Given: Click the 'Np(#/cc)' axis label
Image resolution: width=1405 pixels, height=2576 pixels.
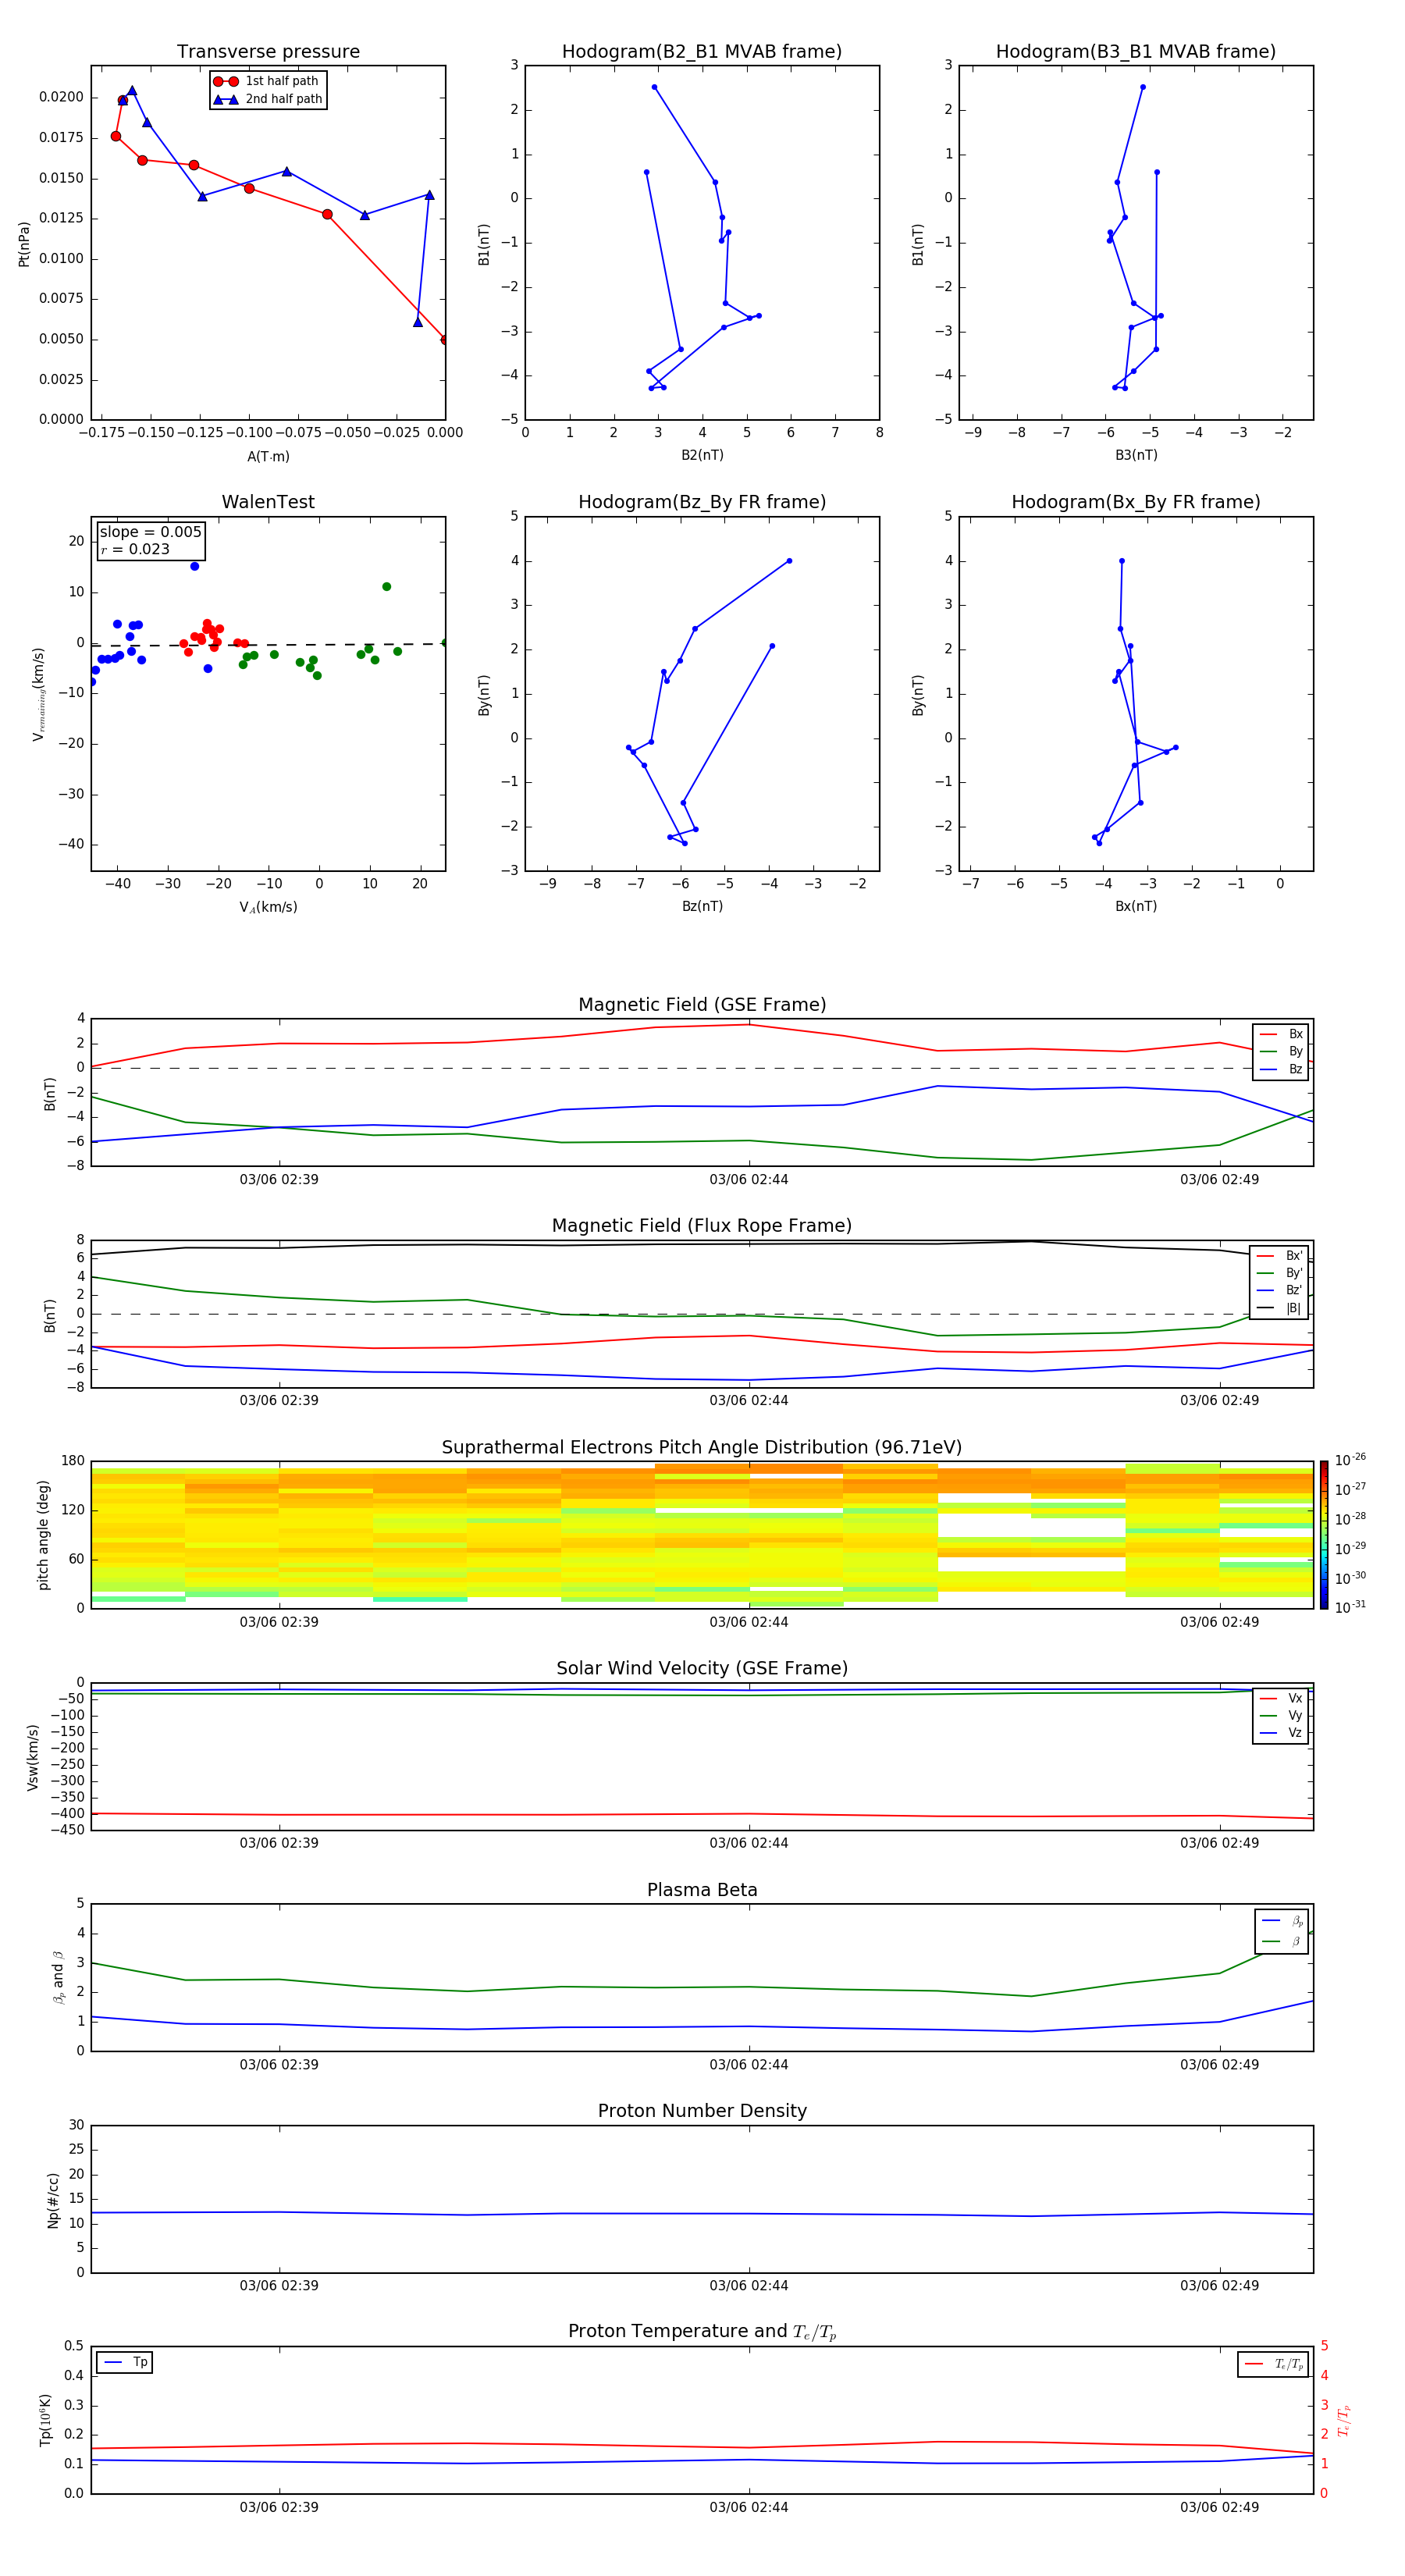Looking at the screenshot, I should [x=53, y=2200].
